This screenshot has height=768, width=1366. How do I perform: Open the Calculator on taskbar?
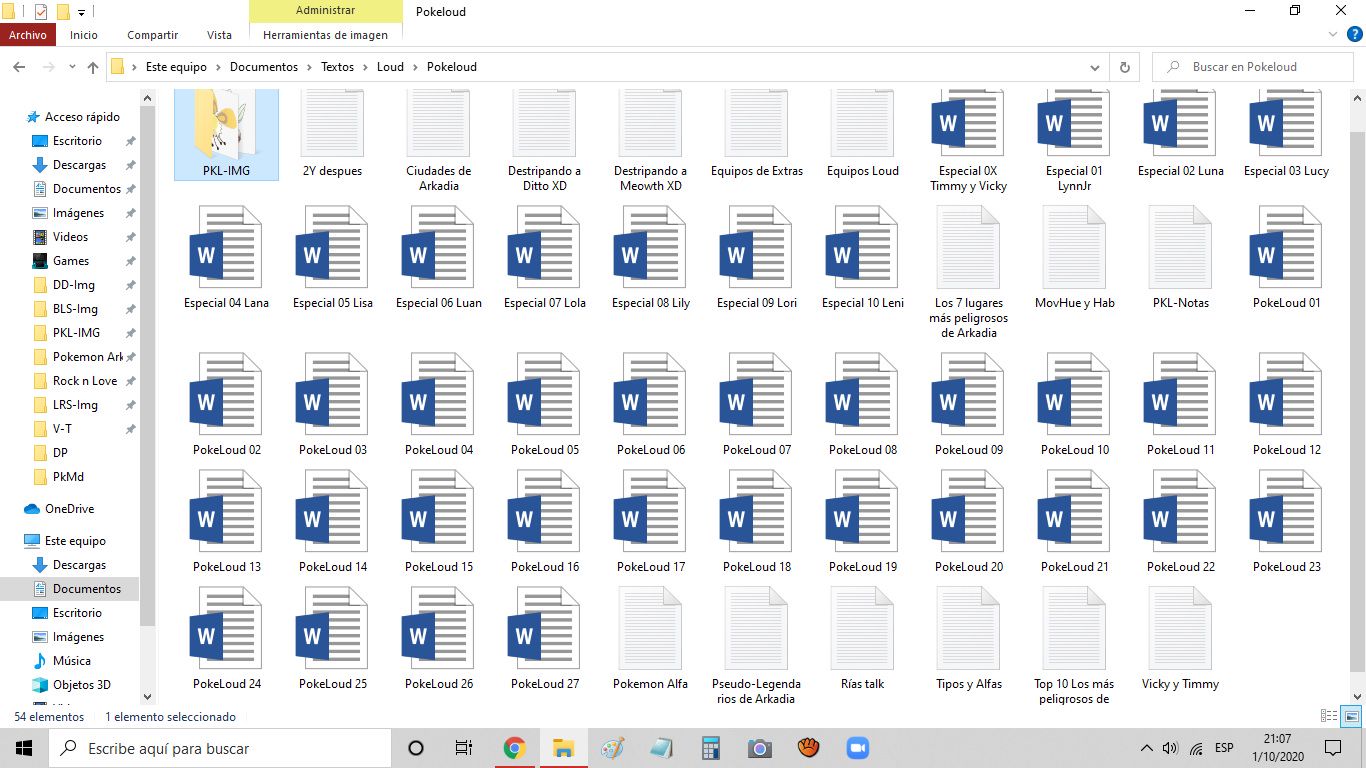click(711, 748)
